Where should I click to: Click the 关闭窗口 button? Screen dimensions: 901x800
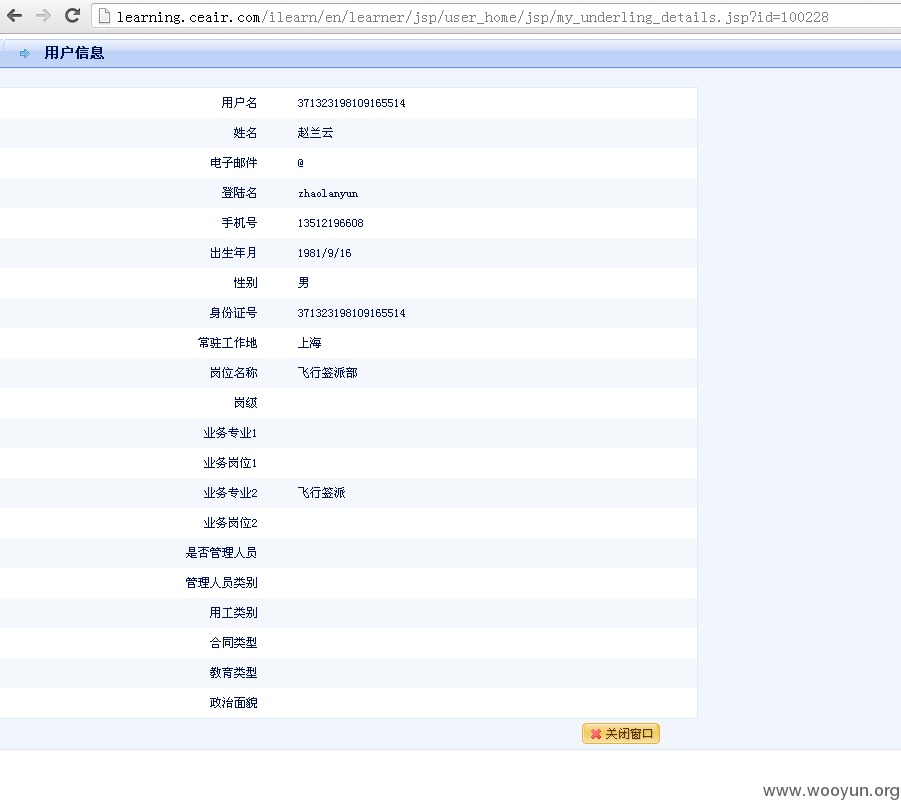pyautogui.click(x=621, y=733)
